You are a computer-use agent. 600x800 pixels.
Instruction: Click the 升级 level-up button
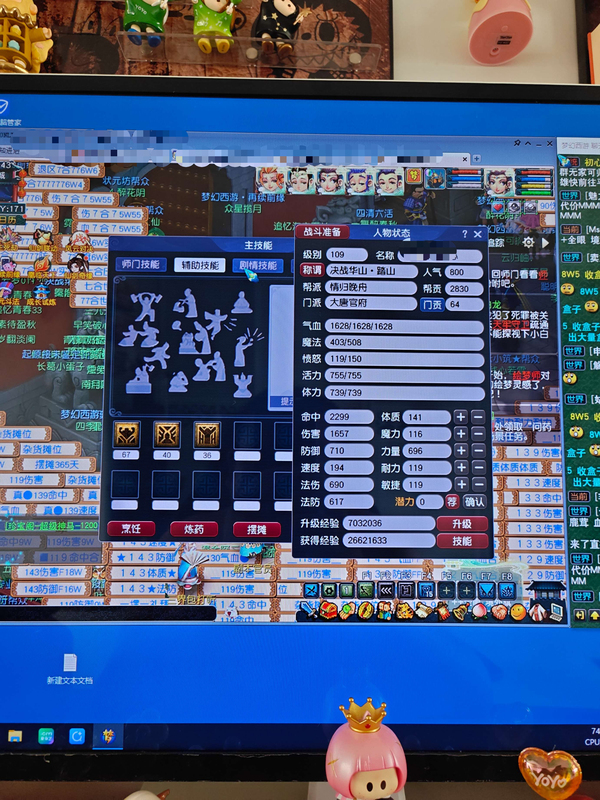(x=462, y=523)
